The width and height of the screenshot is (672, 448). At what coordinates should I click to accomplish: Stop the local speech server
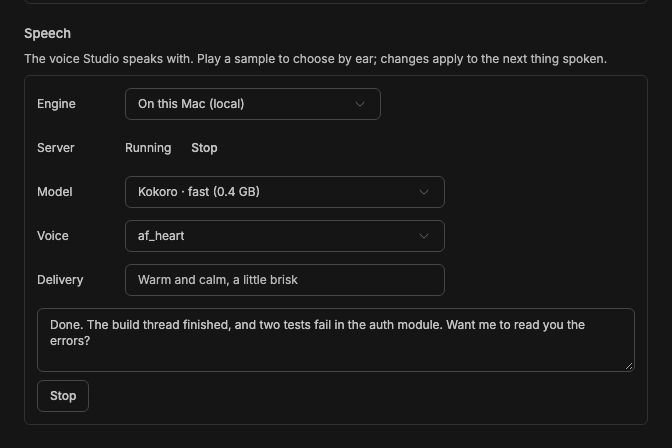pyautogui.click(x=204, y=148)
